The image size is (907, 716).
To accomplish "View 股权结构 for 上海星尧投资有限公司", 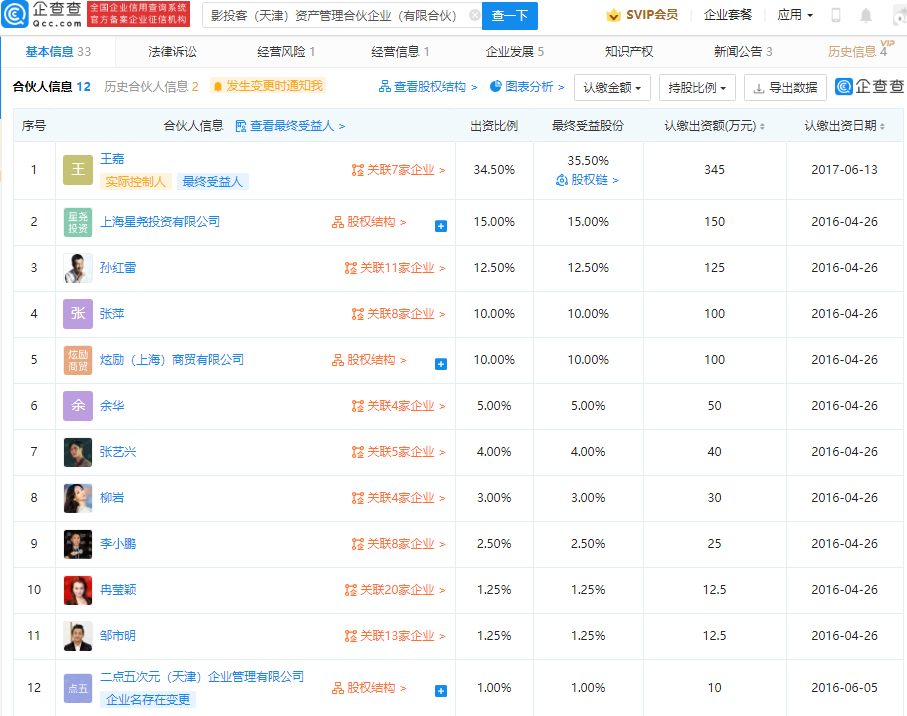I will [x=369, y=222].
